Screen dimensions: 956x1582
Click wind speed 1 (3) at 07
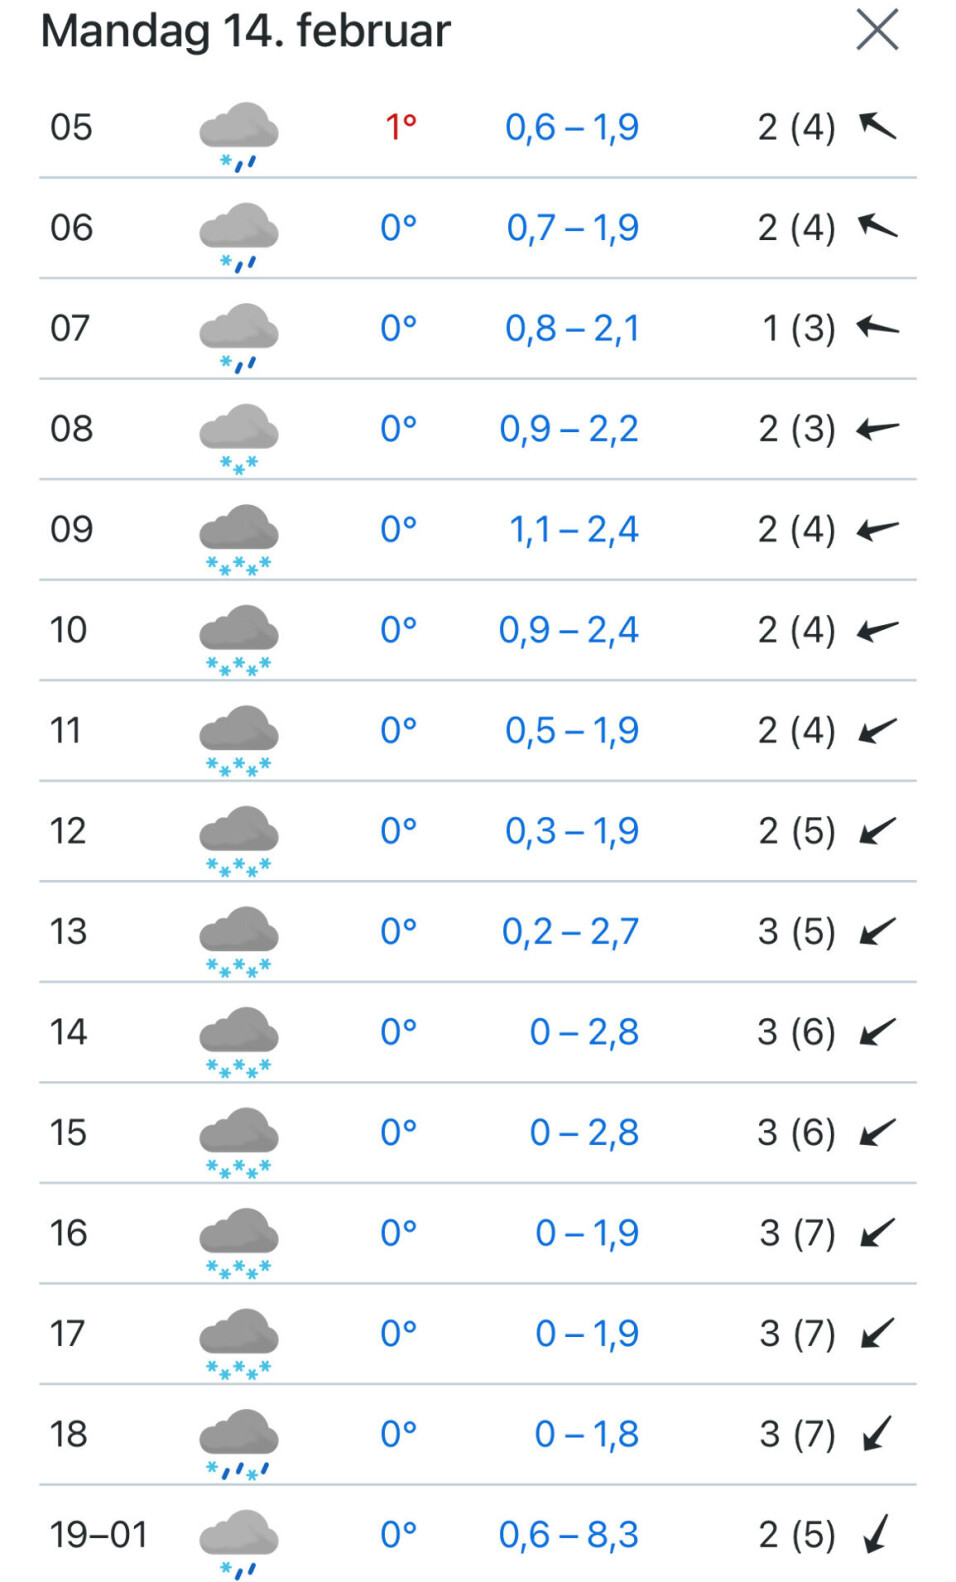click(798, 328)
